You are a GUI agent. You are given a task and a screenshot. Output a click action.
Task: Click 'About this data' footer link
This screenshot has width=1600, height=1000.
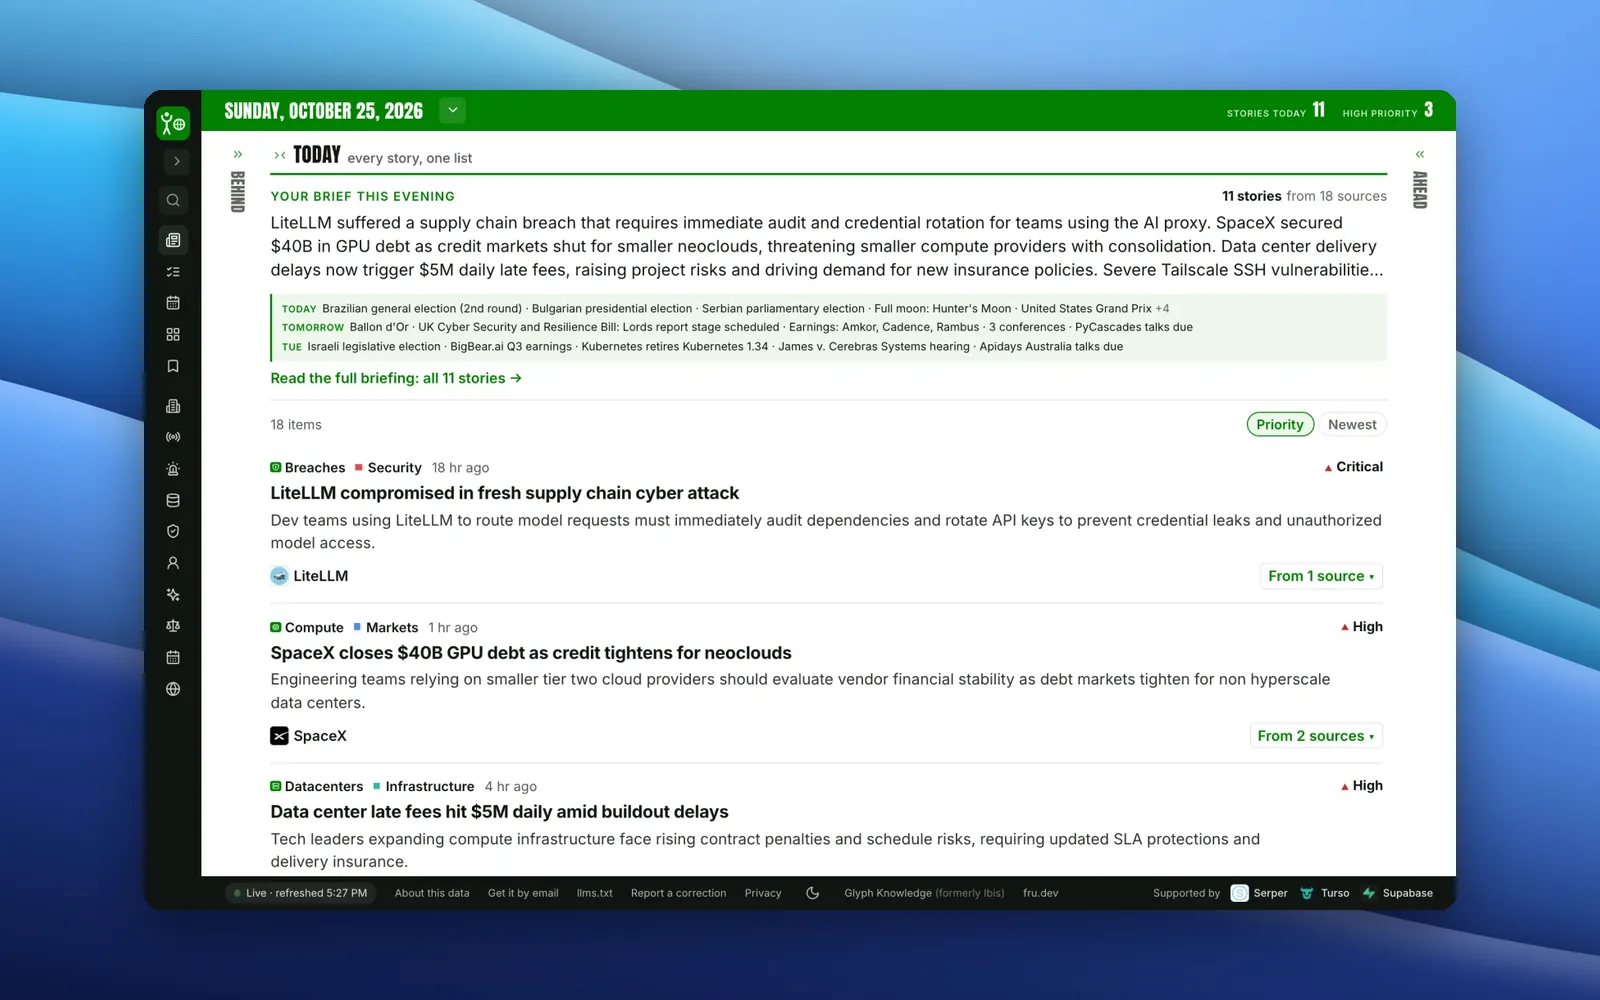pyautogui.click(x=432, y=893)
